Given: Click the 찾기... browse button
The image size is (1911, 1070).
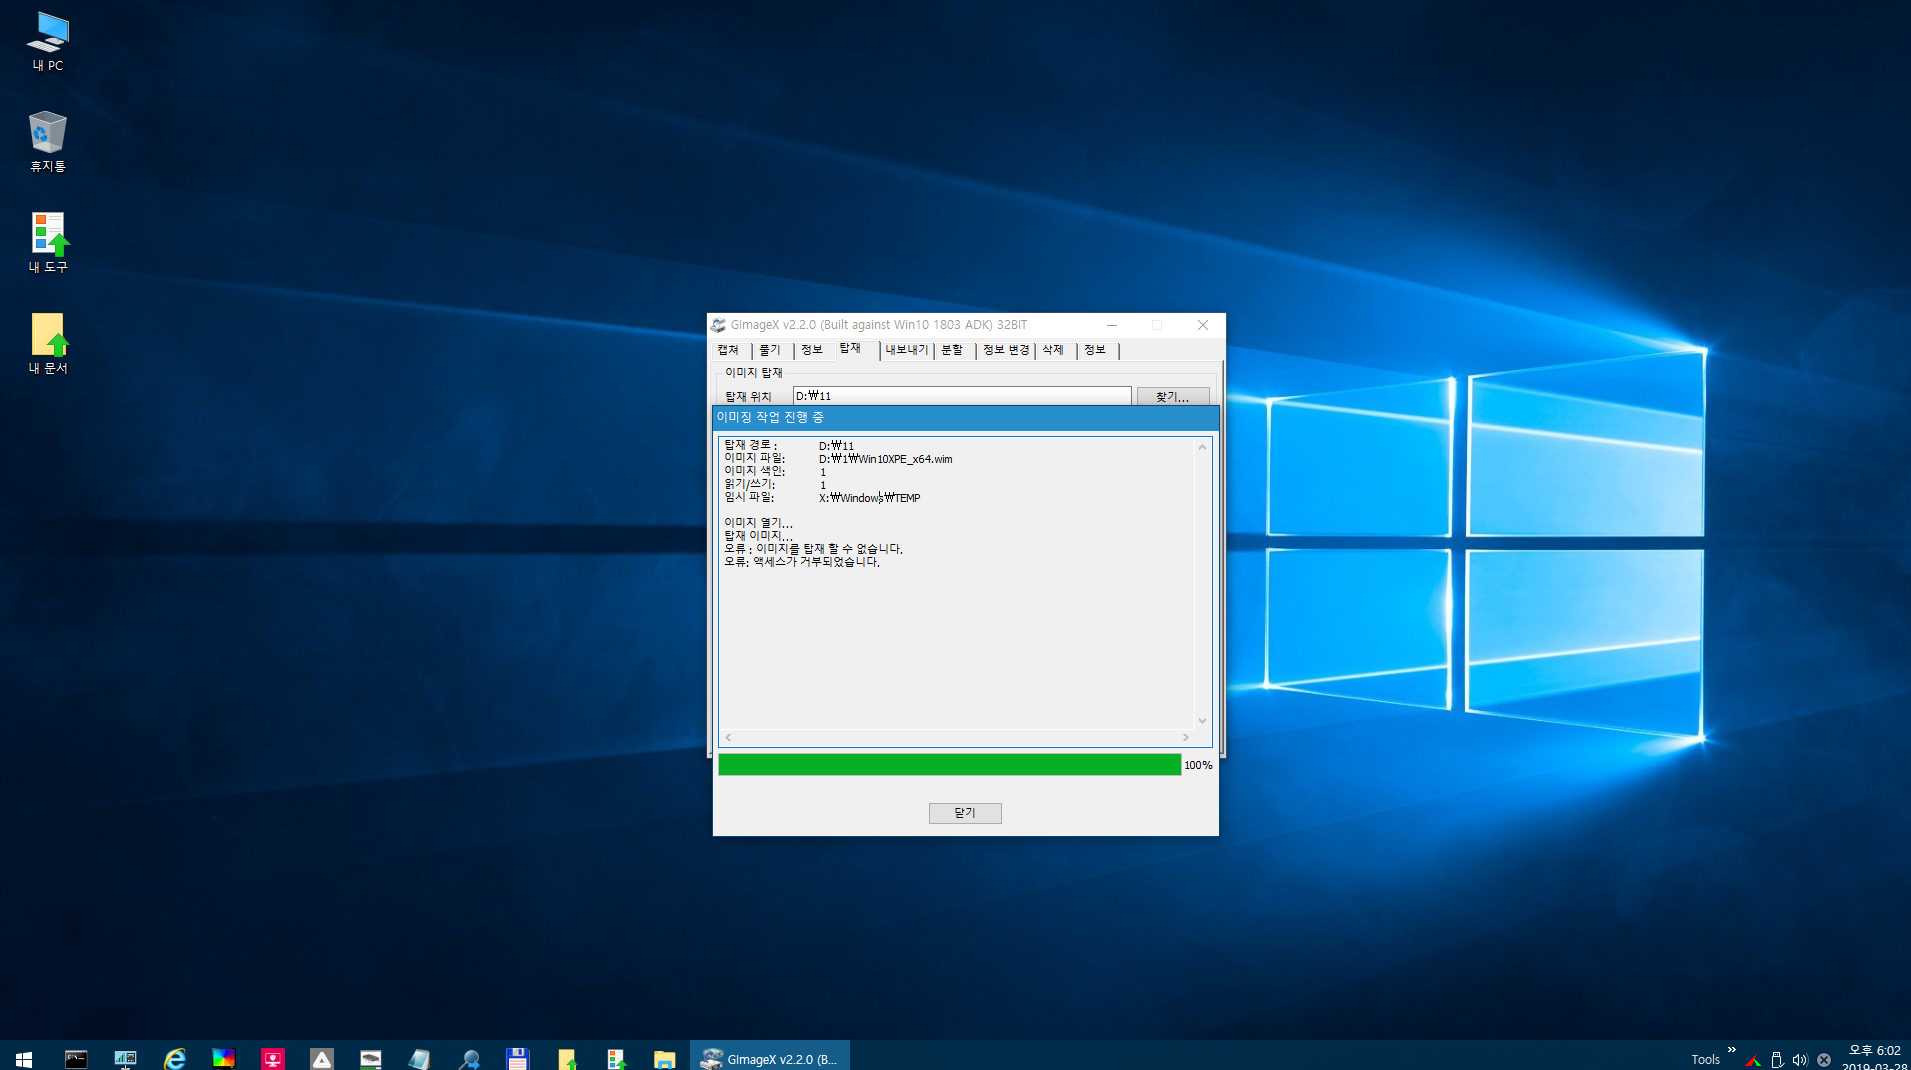Looking at the screenshot, I should pyautogui.click(x=1173, y=397).
